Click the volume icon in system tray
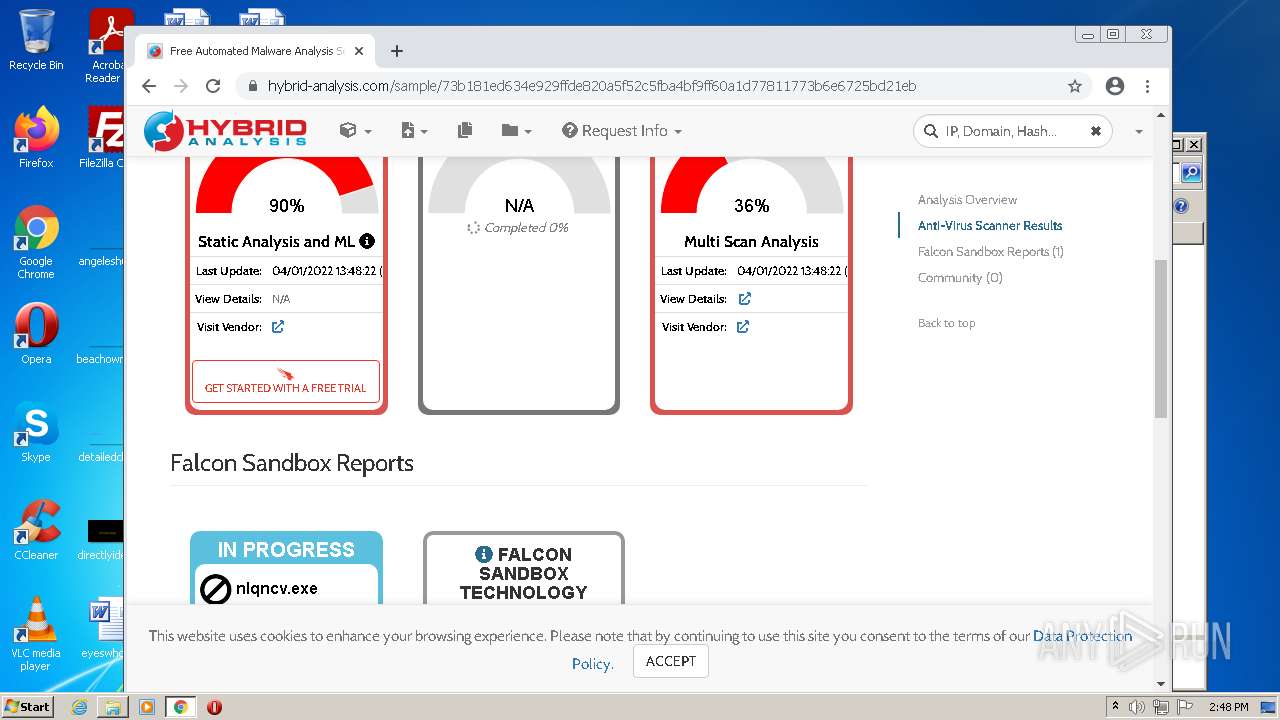 click(x=1137, y=707)
